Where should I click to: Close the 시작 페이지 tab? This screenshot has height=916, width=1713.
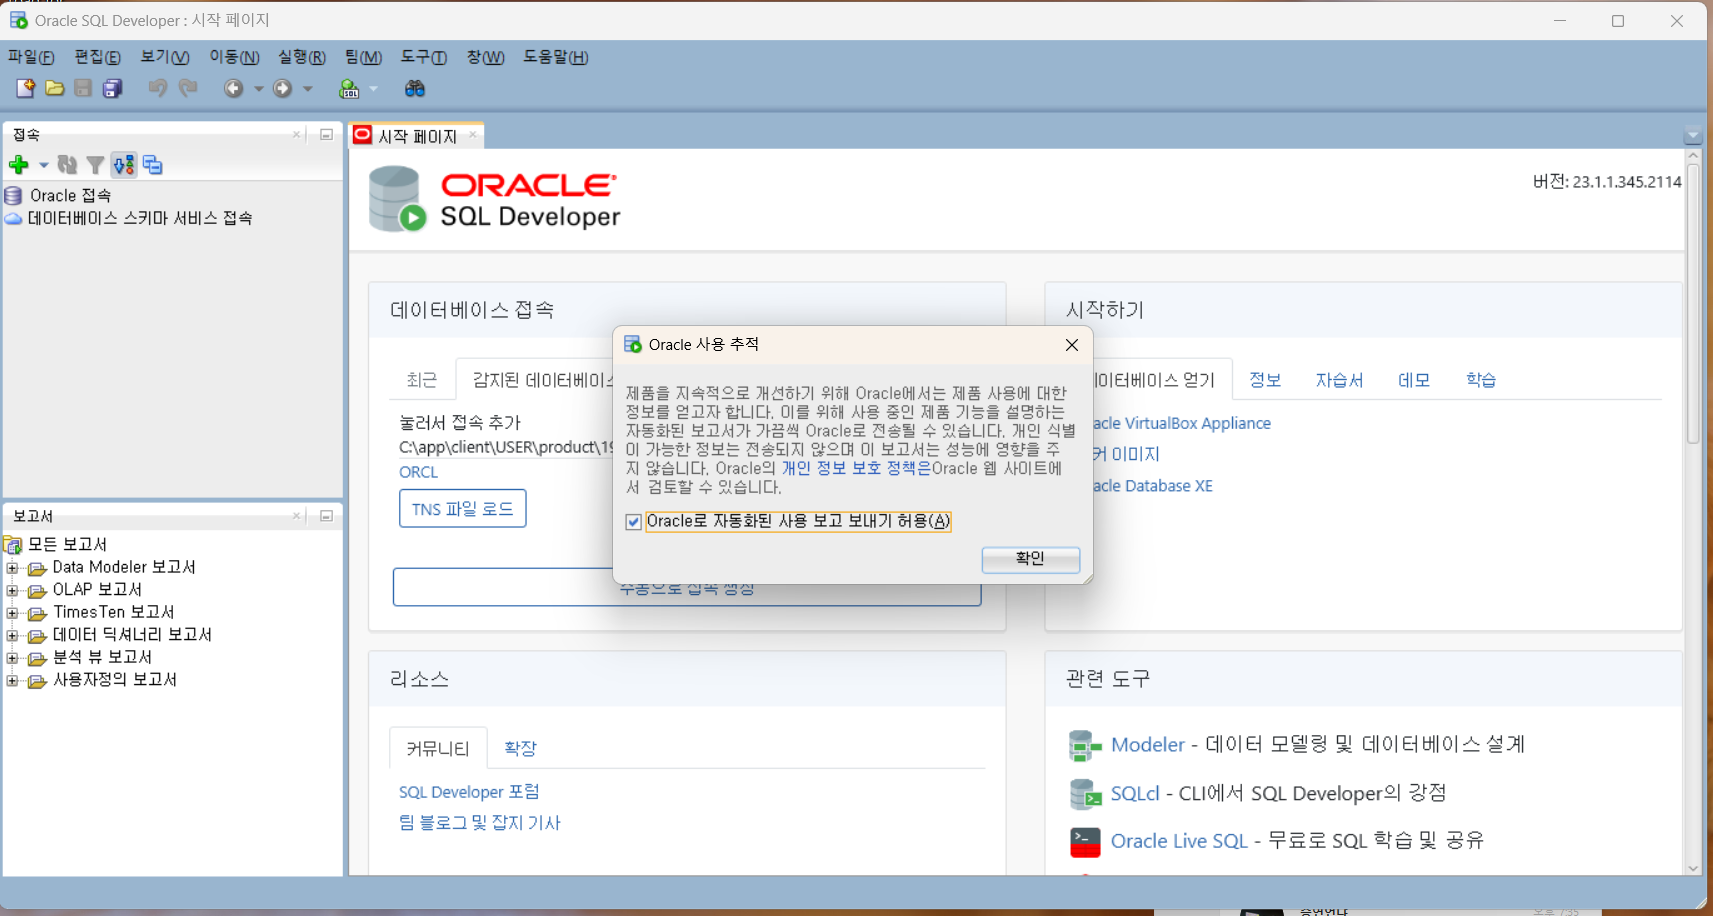click(473, 135)
